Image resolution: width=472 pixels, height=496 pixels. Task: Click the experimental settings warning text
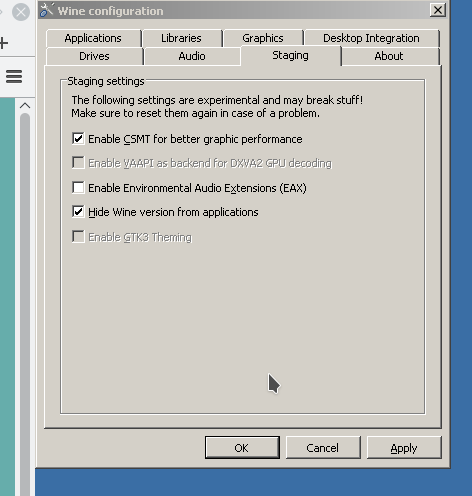pos(217,107)
